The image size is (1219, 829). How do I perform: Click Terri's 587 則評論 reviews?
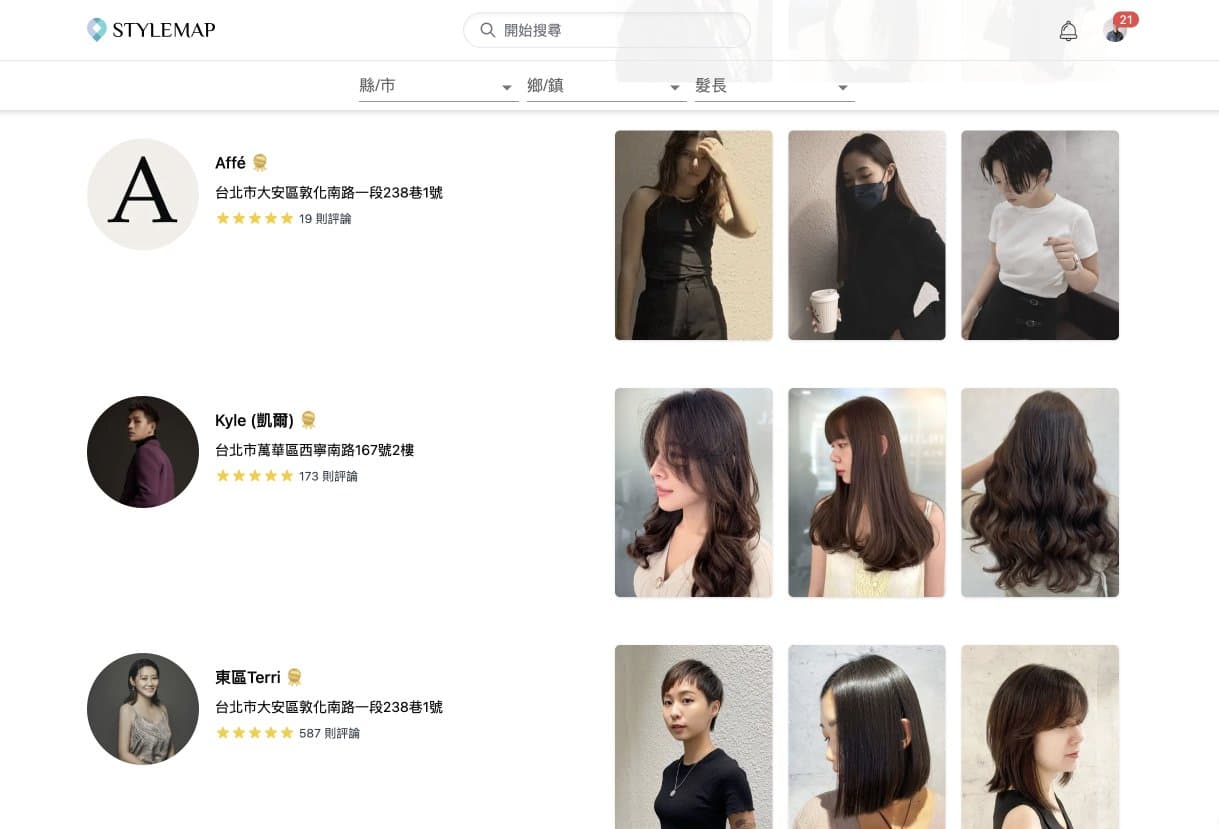click(329, 733)
